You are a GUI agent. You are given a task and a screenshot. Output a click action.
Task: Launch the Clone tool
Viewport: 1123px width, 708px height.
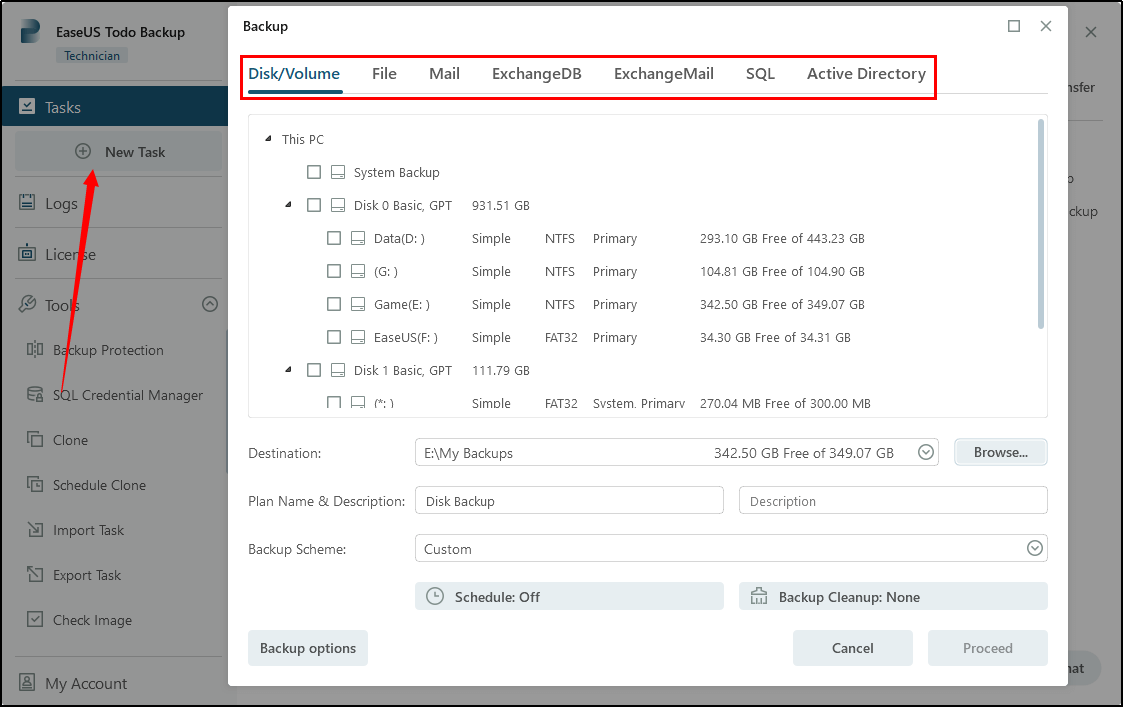pos(70,440)
